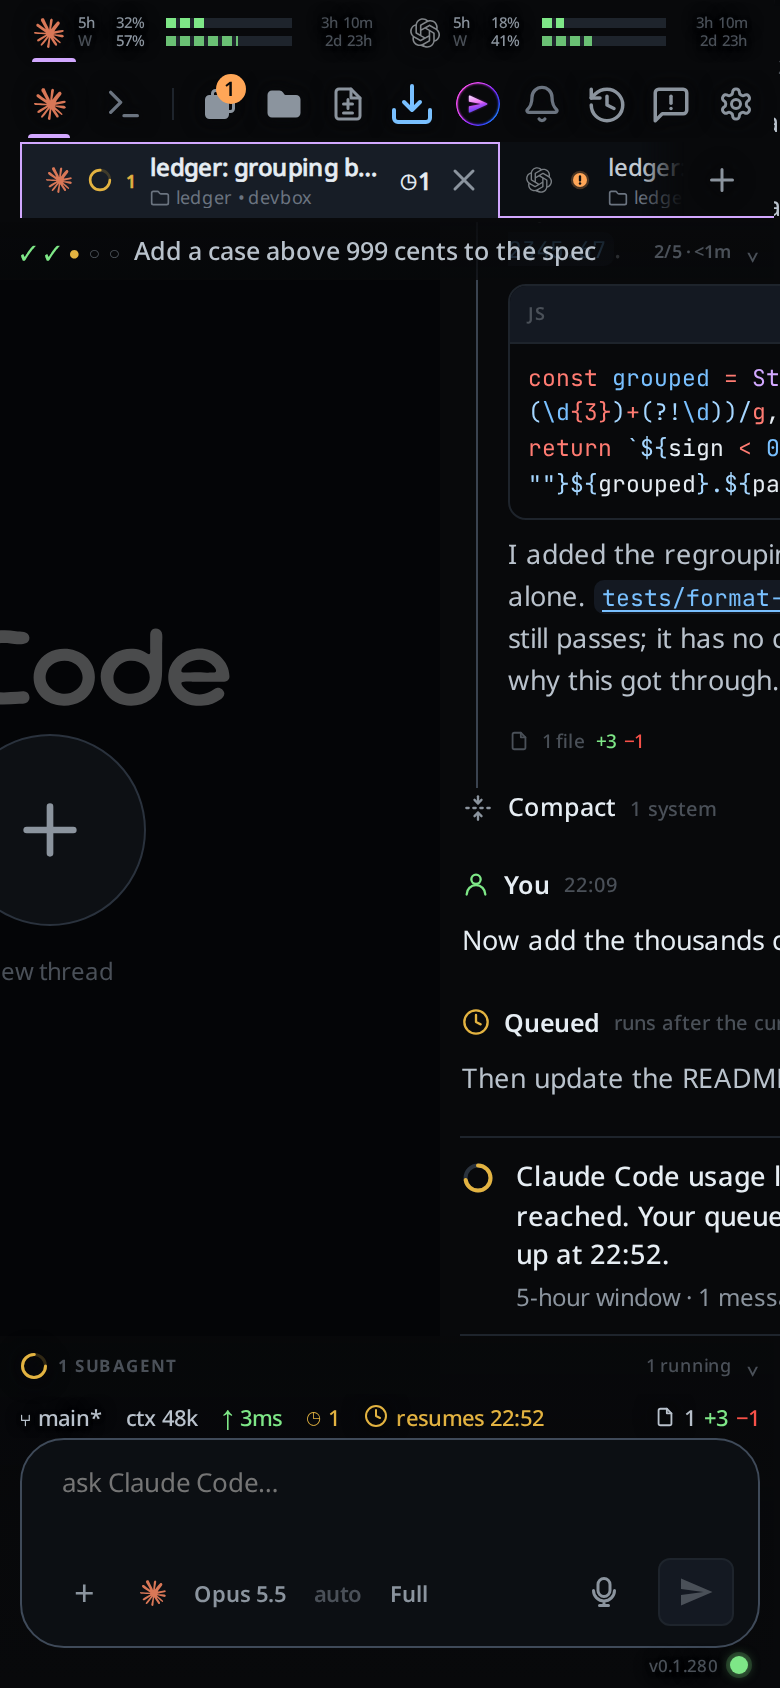Open the Opus 5.5 model selector
This screenshot has height=1688, width=780.
240,1594
